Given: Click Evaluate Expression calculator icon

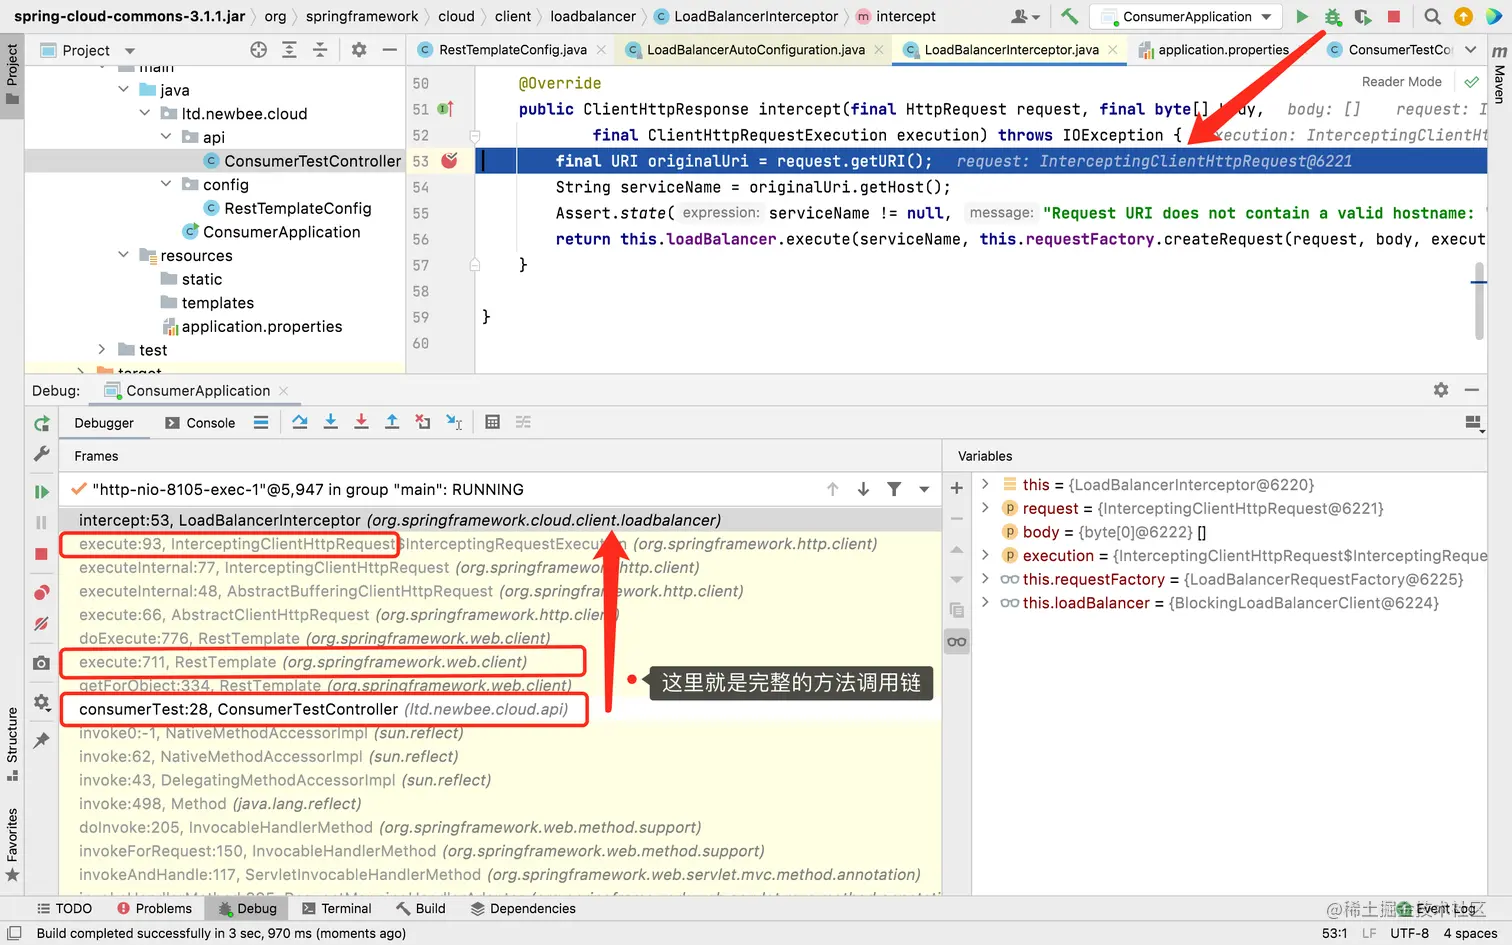Looking at the screenshot, I should pos(492,423).
